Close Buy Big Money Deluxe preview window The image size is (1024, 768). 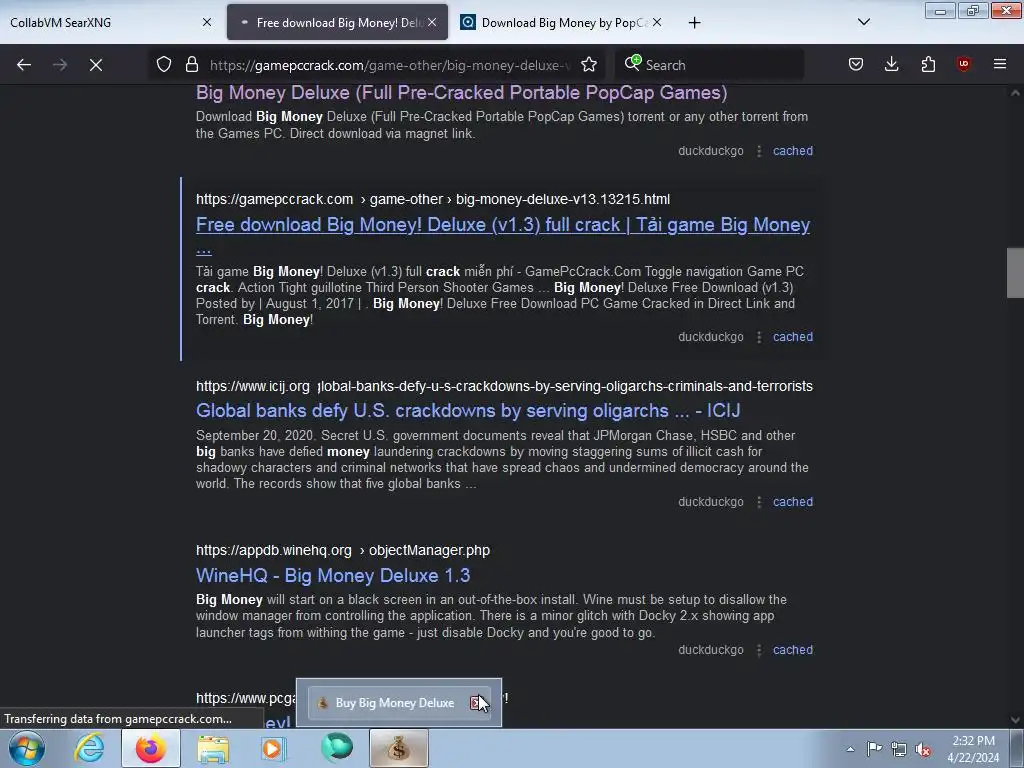(x=477, y=703)
